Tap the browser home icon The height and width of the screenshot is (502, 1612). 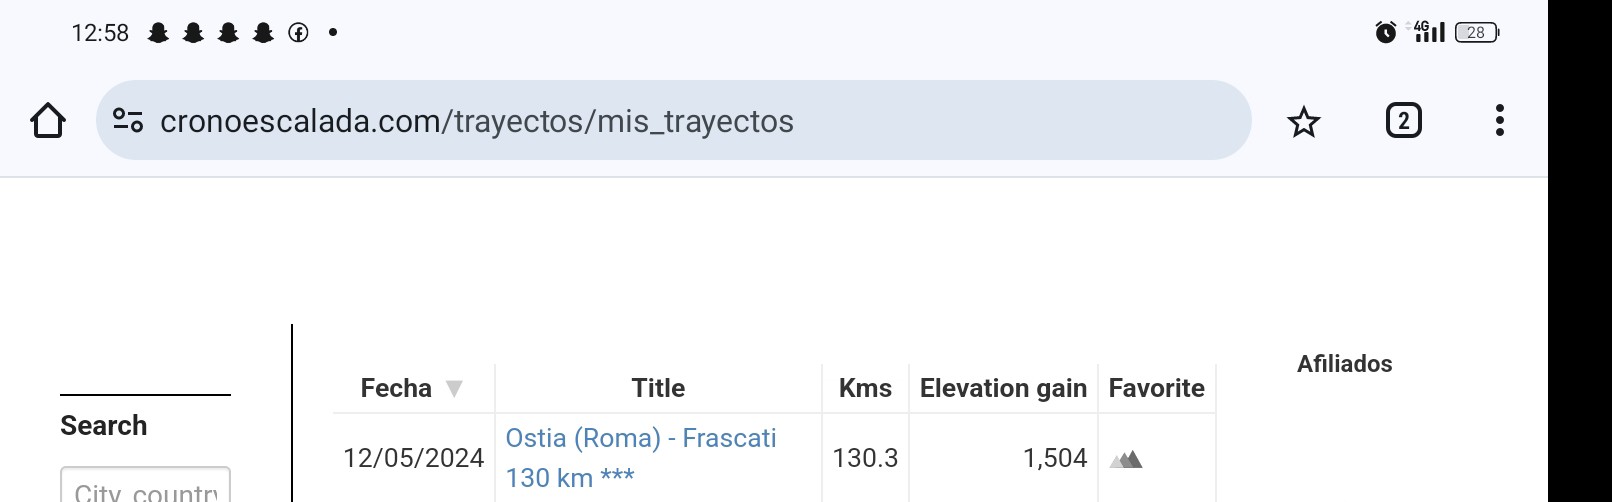[x=48, y=121]
